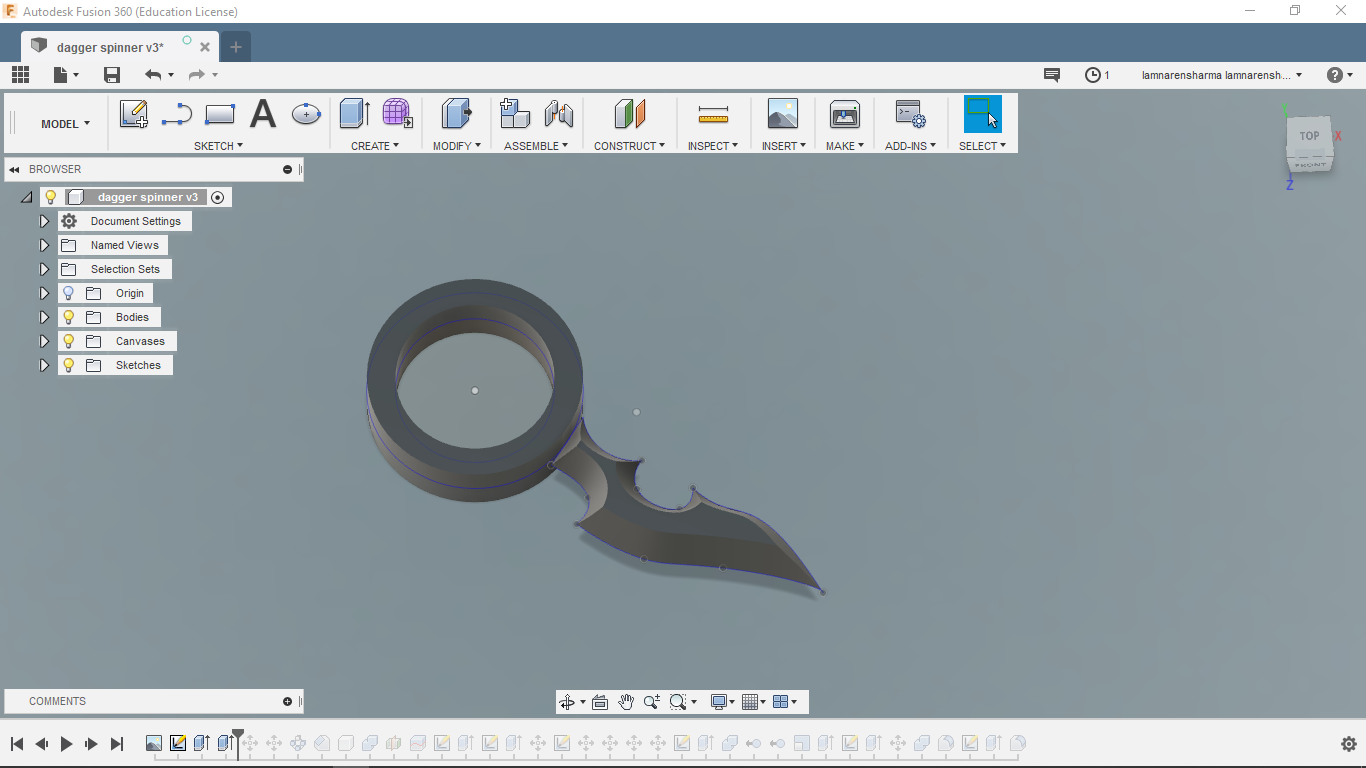Hide the Sketches folder via lightbulb
This screenshot has width=1366, height=768.
click(x=69, y=365)
